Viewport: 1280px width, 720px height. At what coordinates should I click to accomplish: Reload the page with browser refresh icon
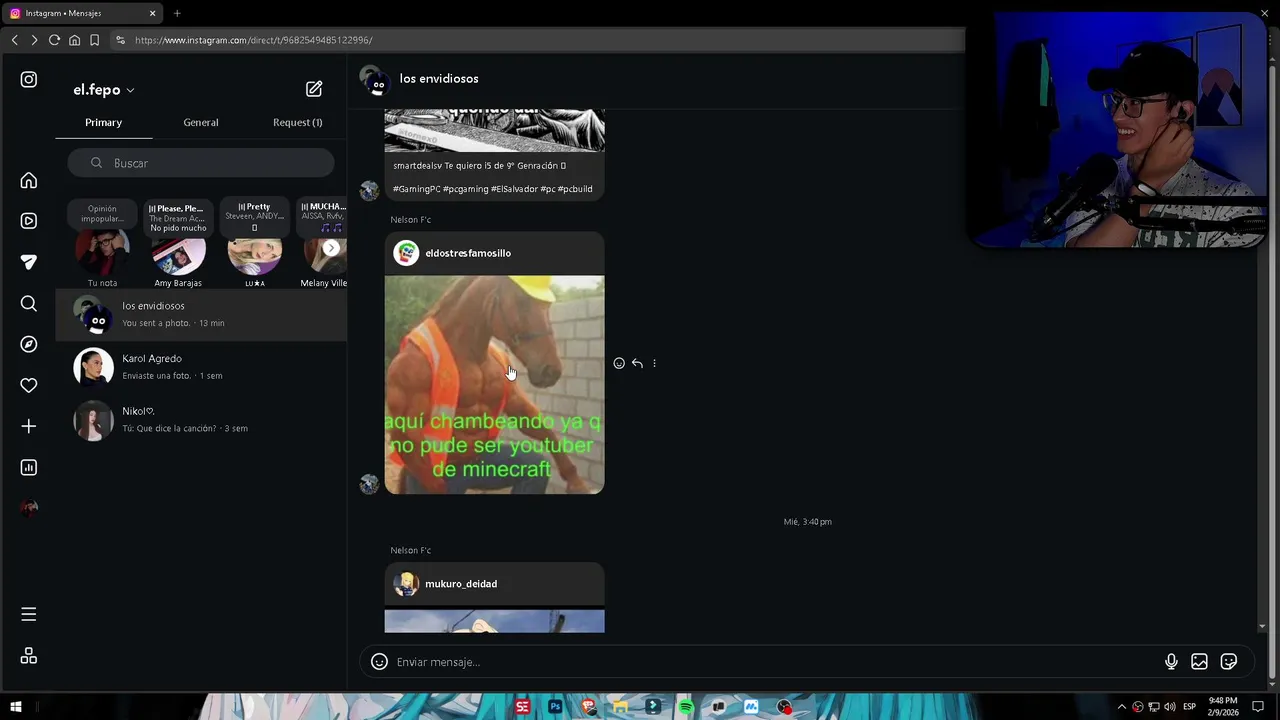[x=54, y=40]
